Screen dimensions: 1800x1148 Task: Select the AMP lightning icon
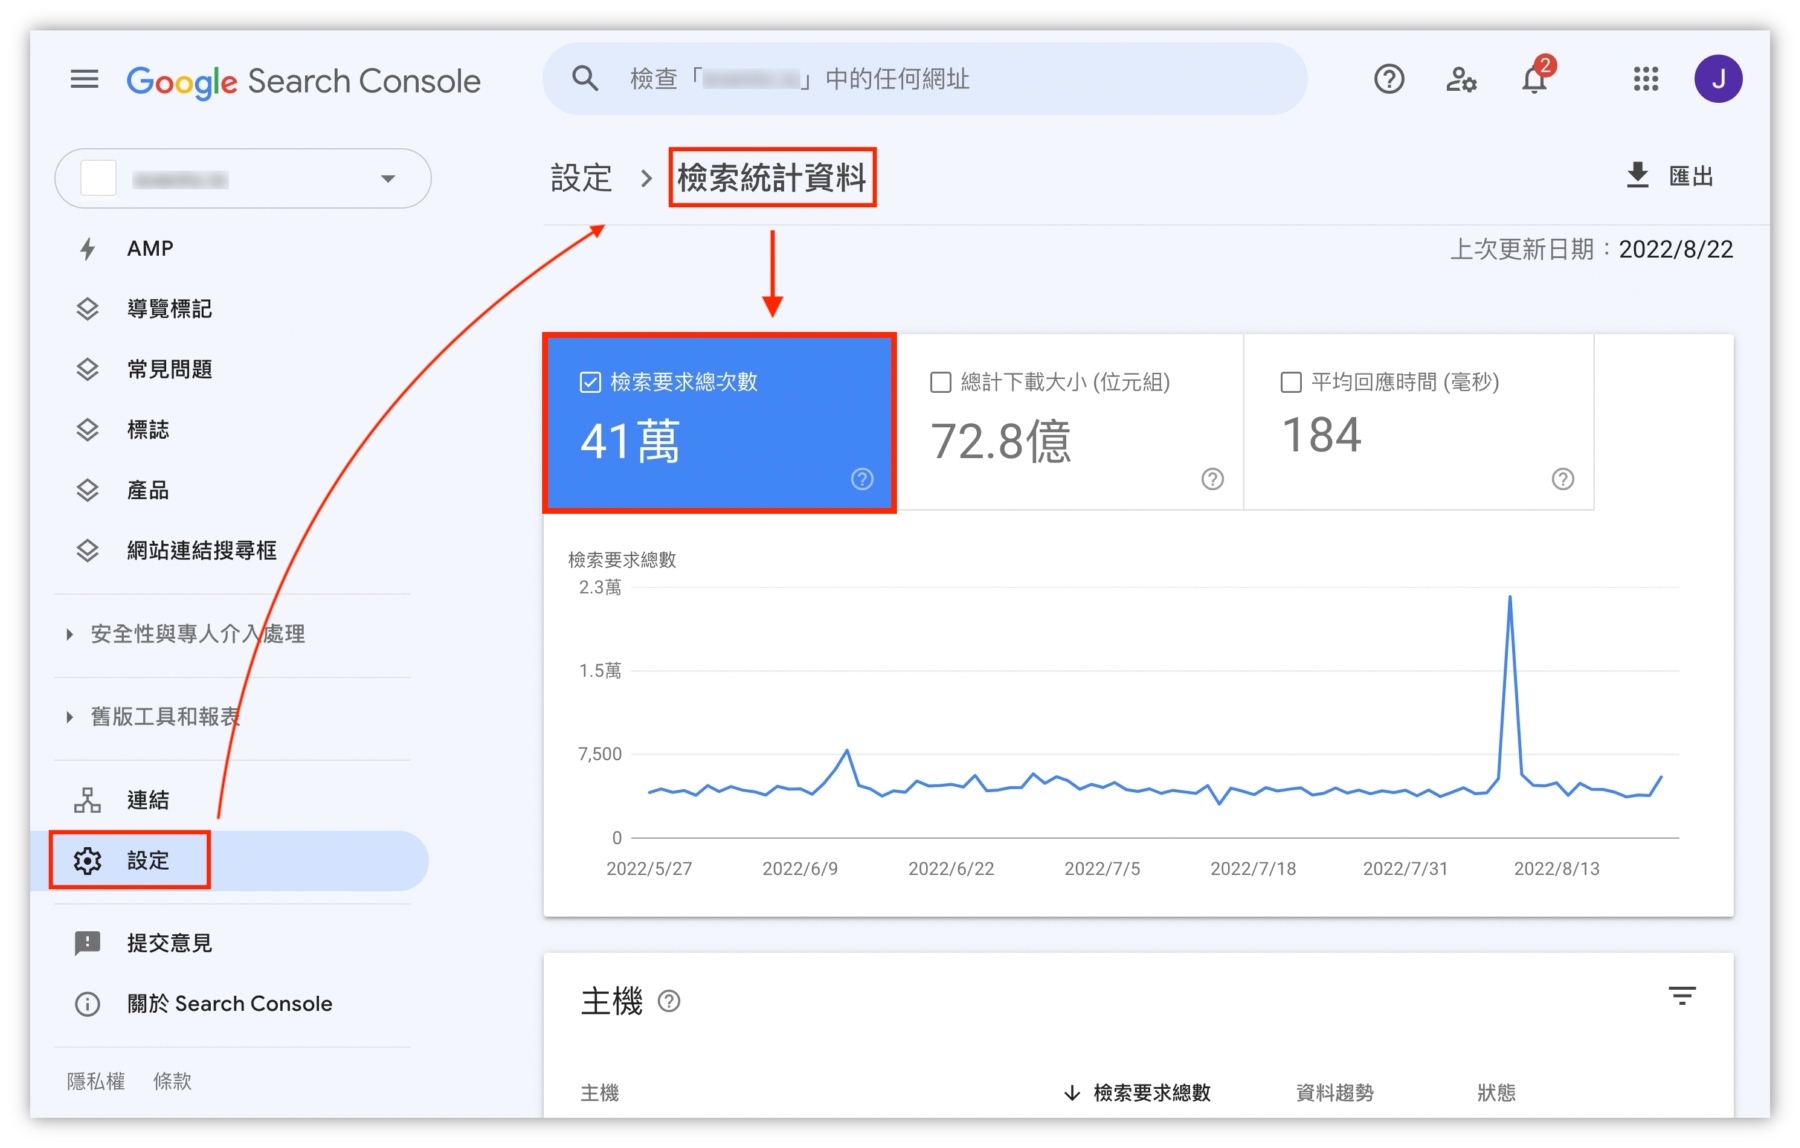pos(87,248)
